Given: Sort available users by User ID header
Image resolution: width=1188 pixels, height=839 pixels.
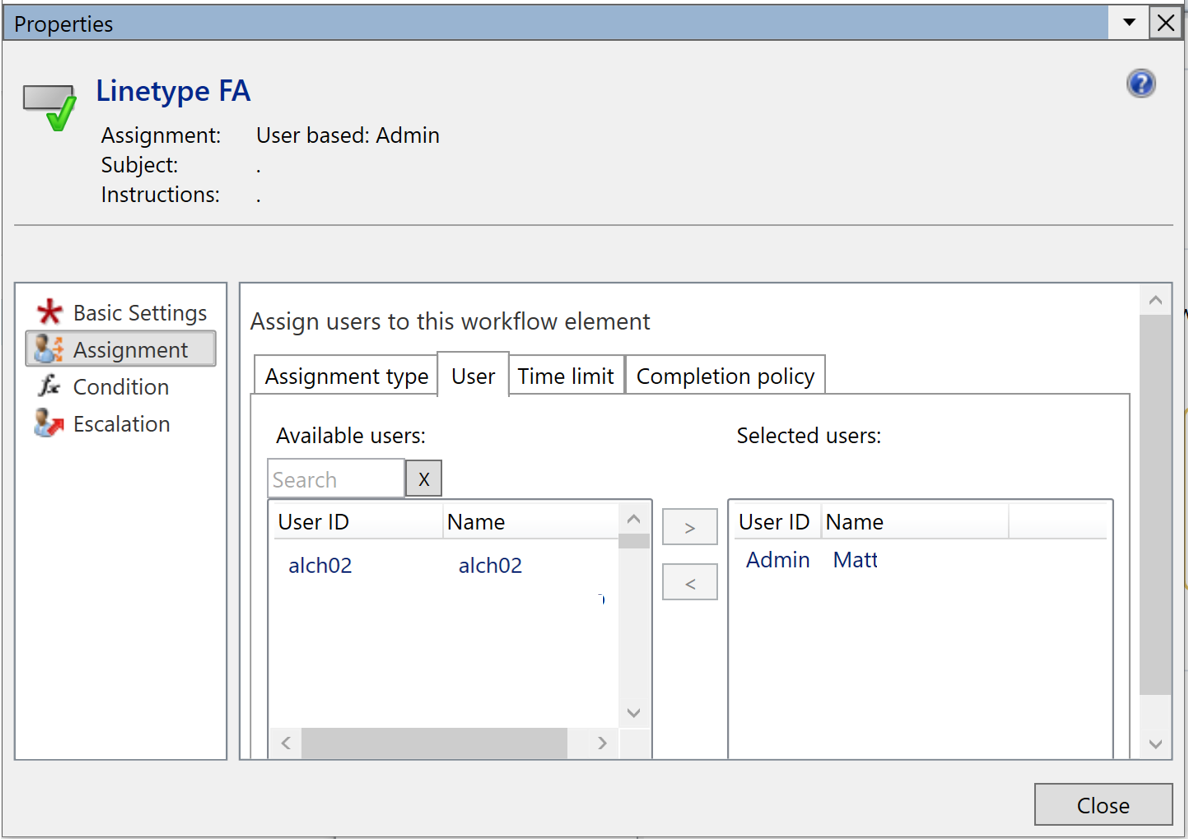Looking at the screenshot, I should 358,521.
